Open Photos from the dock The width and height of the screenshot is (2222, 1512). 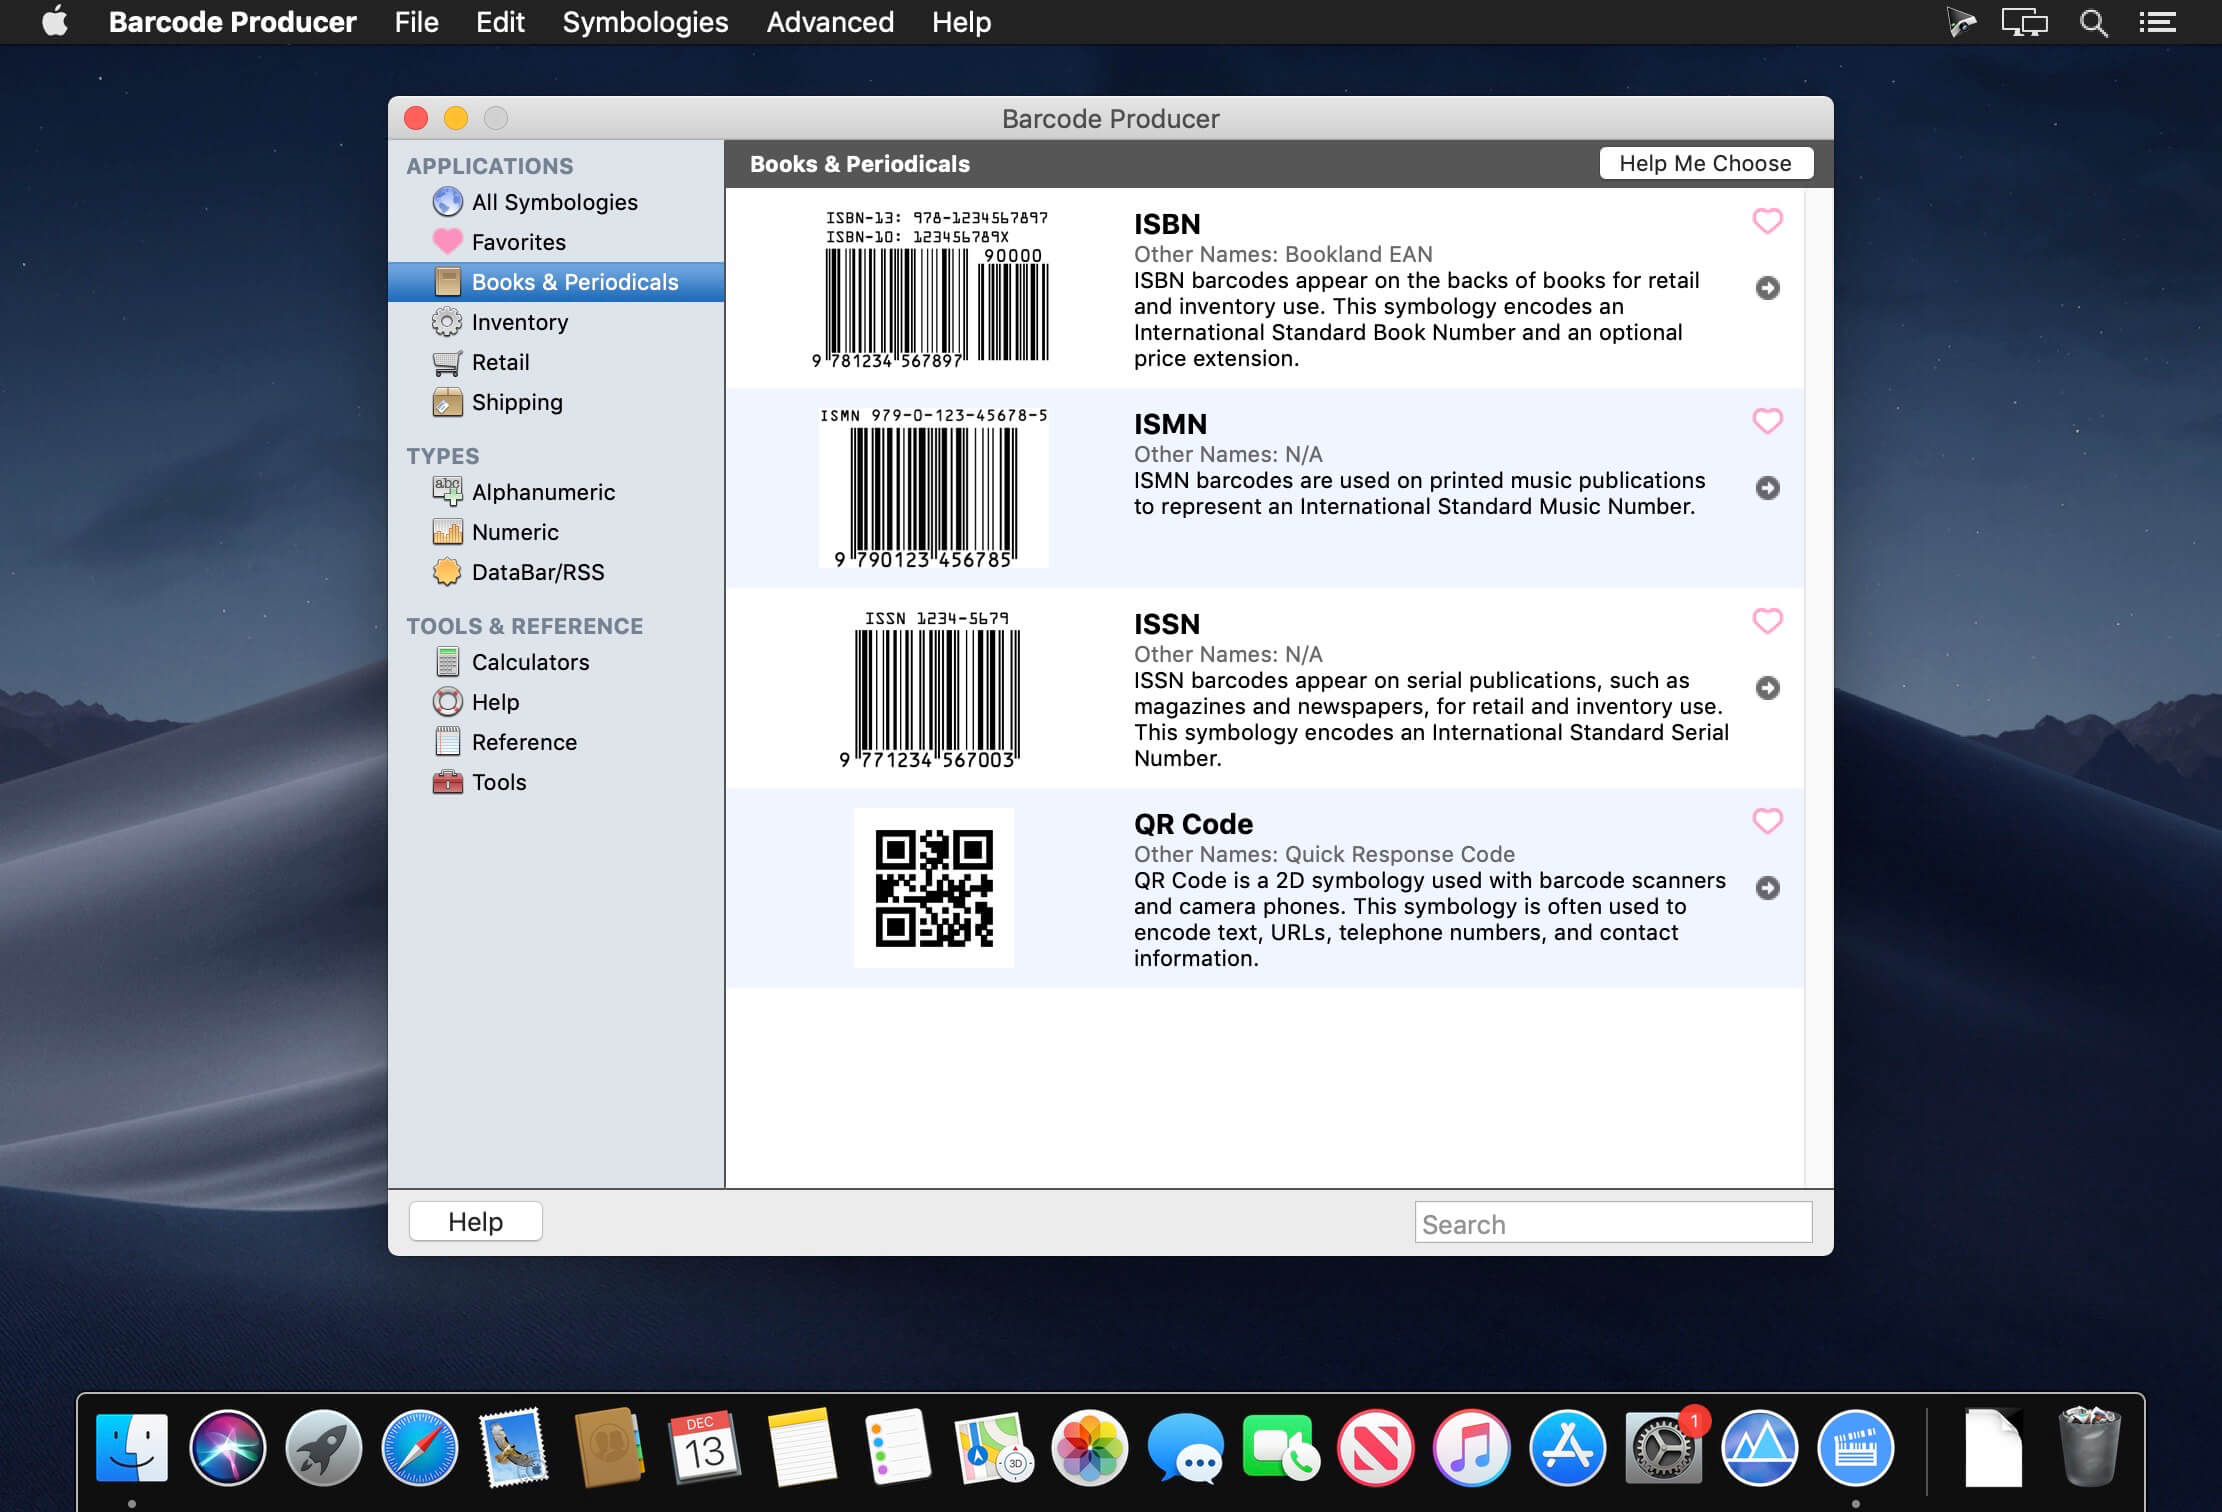tap(1089, 1447)
